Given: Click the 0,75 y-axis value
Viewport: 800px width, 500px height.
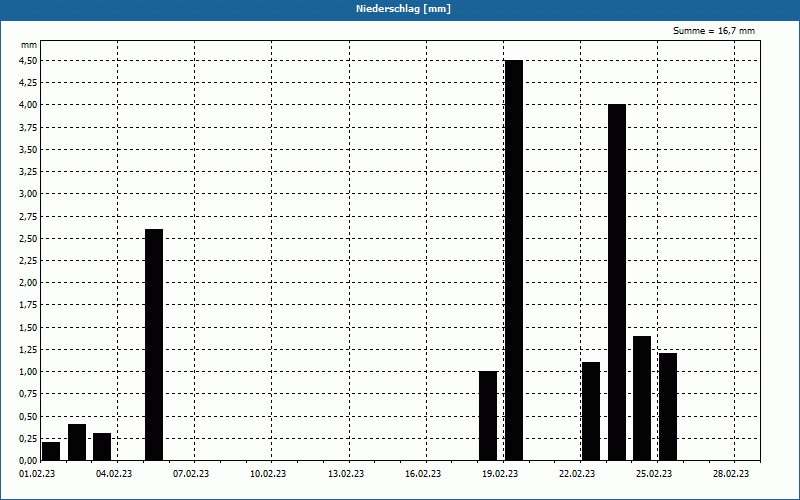Looking at the screenshot, I should (x=28, y=394).
